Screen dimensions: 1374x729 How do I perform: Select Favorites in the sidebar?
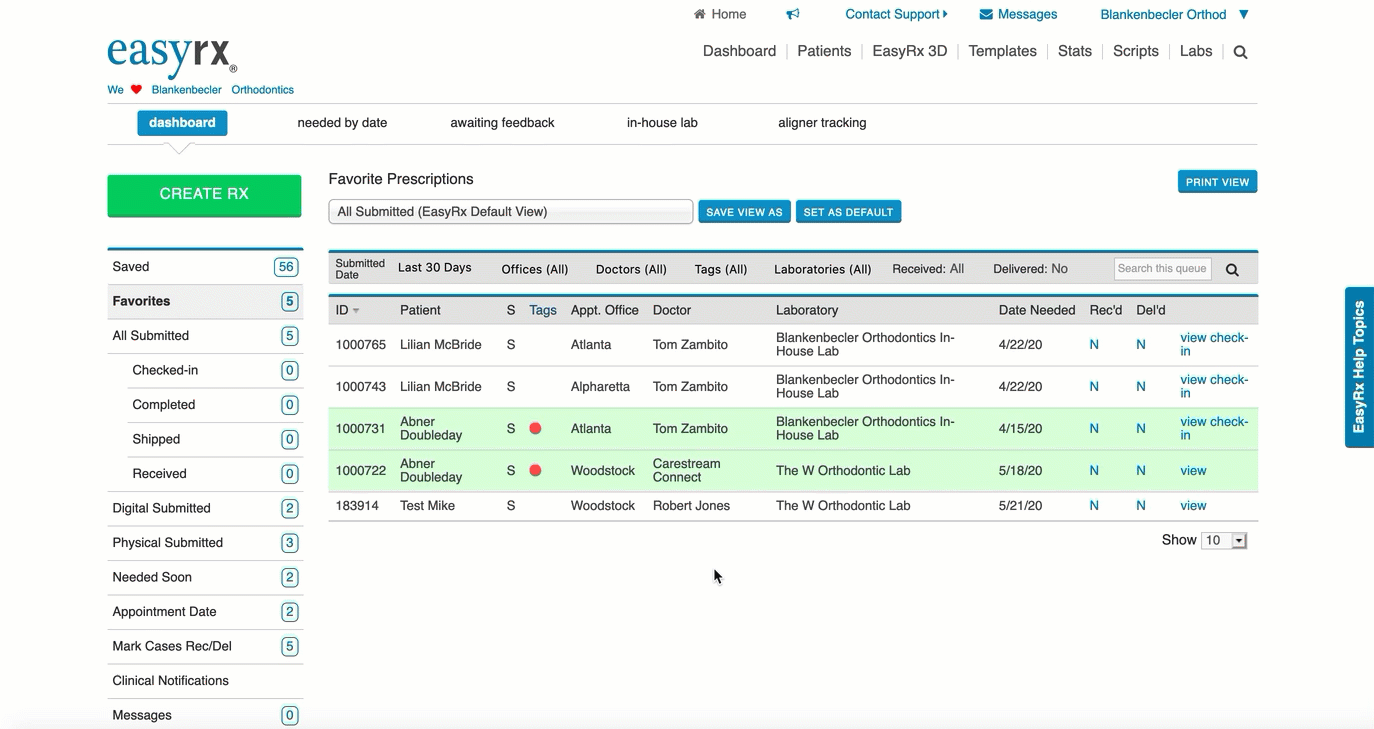(205, 301)
